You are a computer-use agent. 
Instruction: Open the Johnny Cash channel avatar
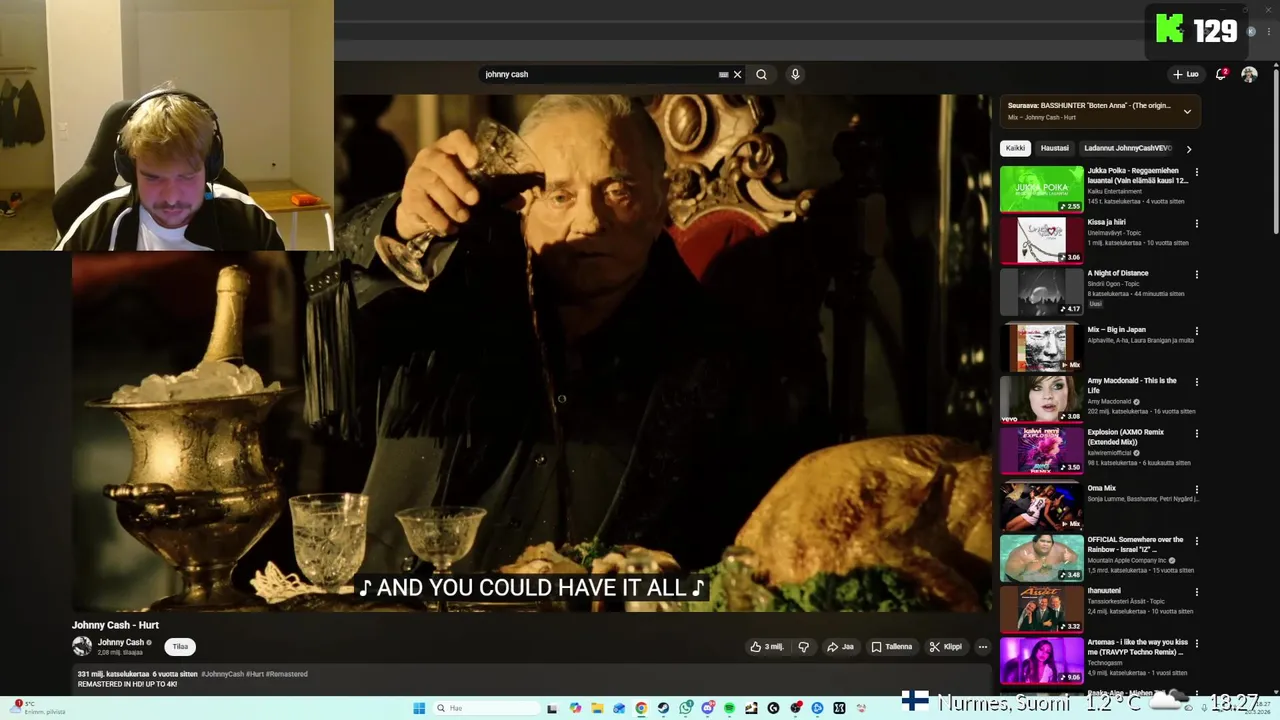tap(82, 646)
